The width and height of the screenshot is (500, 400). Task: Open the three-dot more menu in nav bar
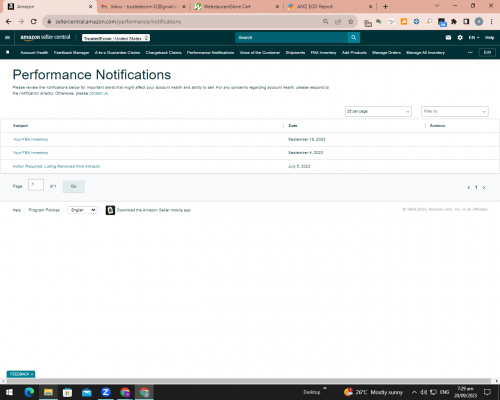pos(470,53)
